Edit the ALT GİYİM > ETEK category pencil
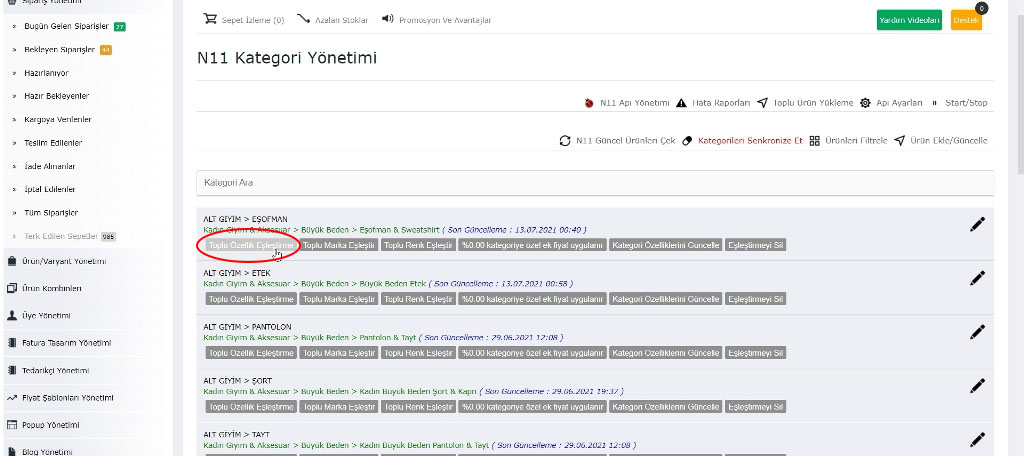This screenshot has height=456, width=1024. click(x=977, y=278)
